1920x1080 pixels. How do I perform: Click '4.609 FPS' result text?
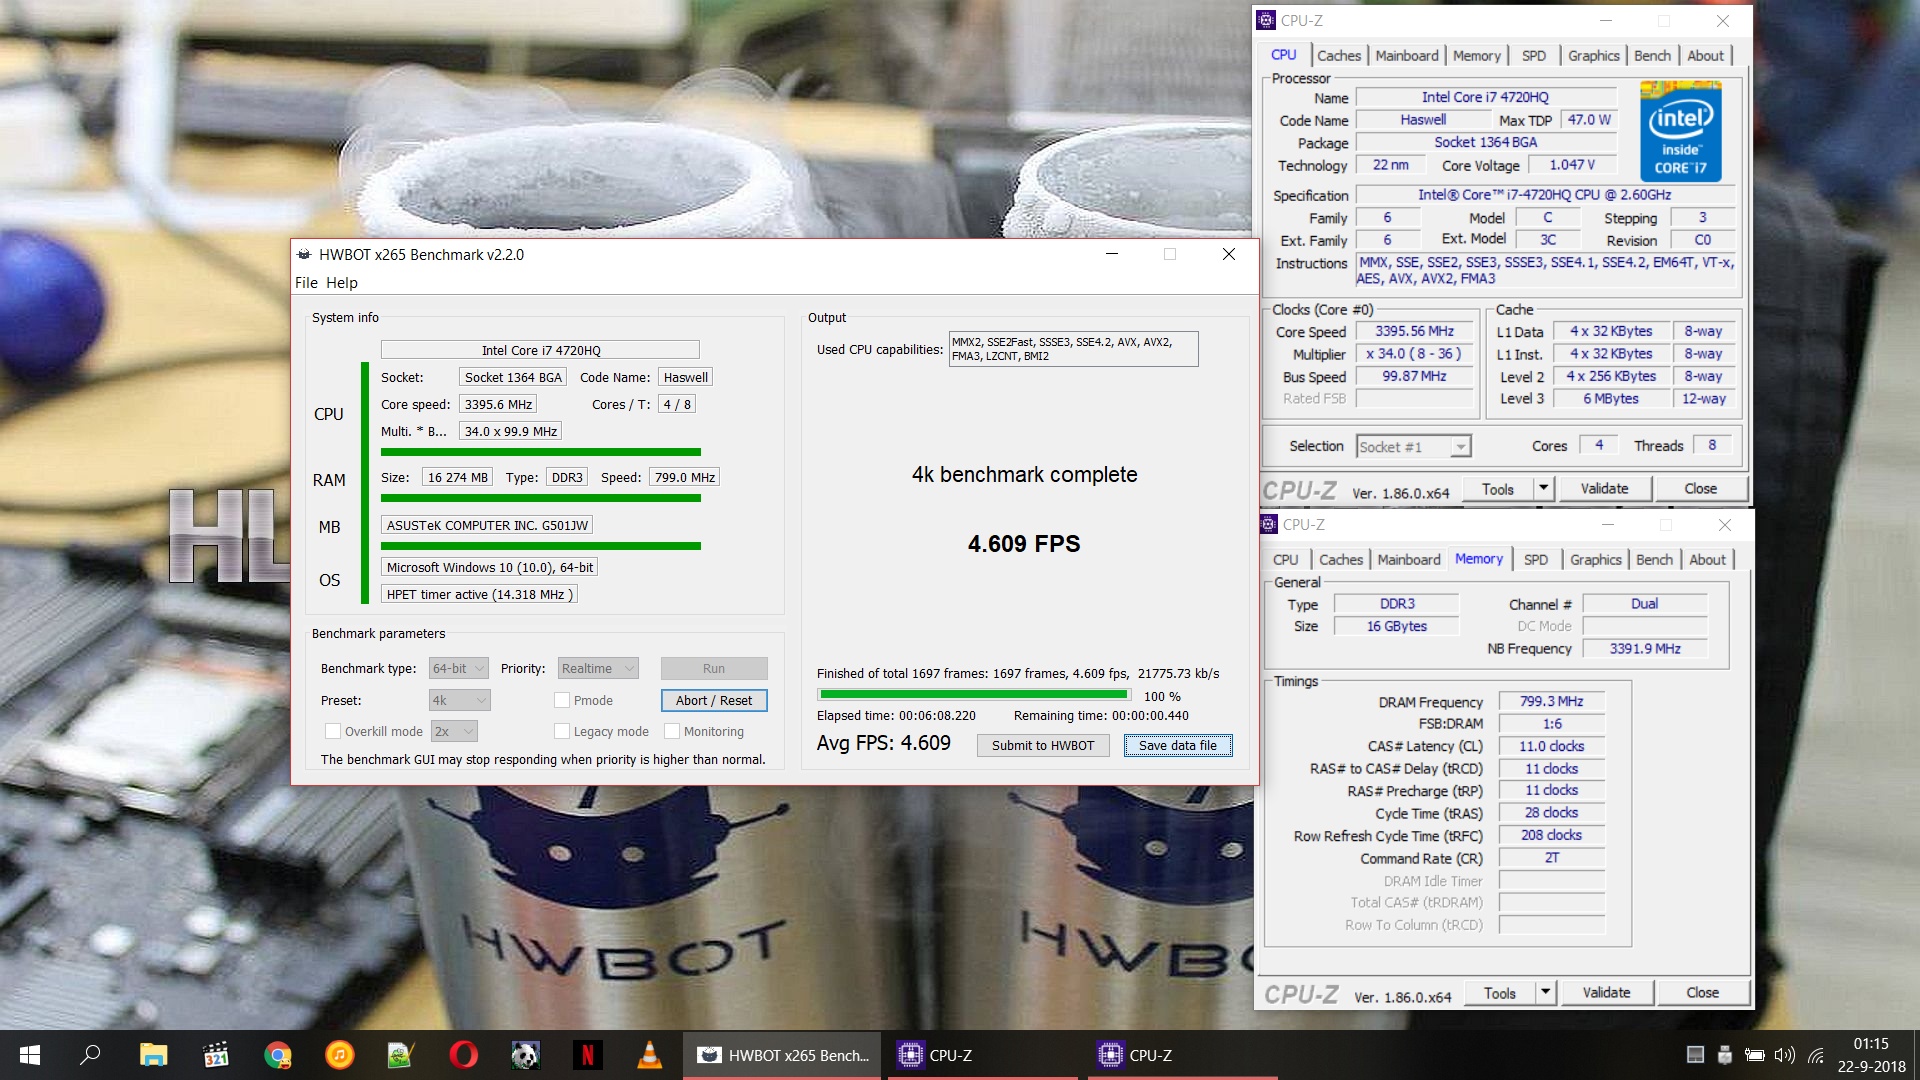[x=1024, y=544]
